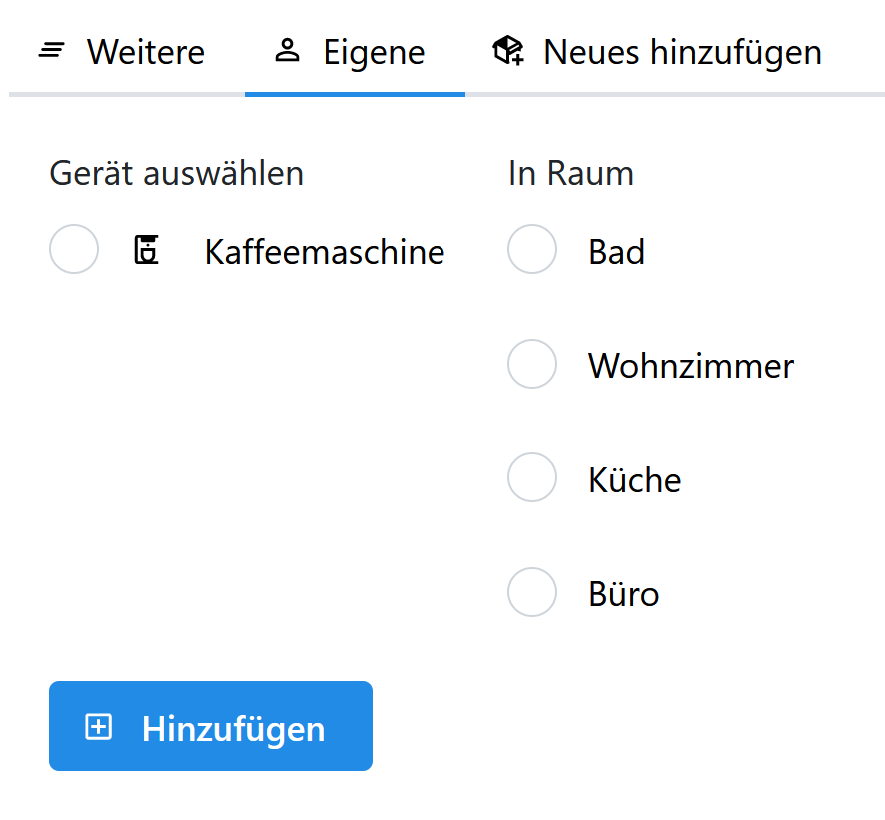Image resolution: width=885 pixels, height=820 pixels.
Task: Click the blue Hinzufügen button
Action: (211, 726)
